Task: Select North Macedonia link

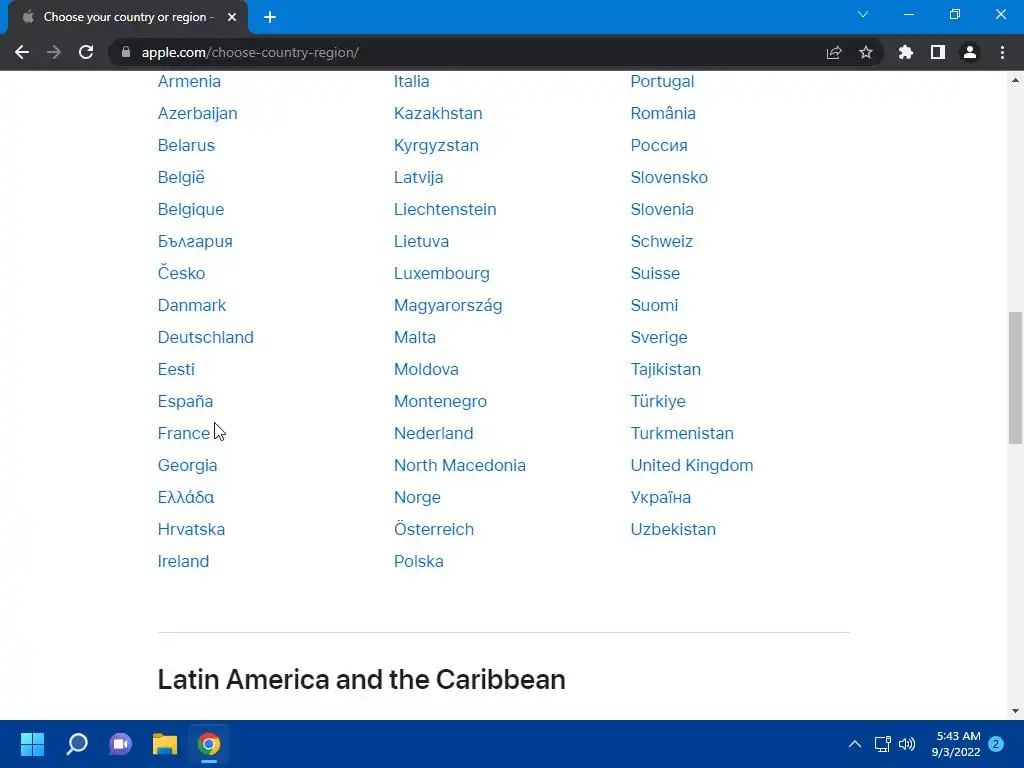Action: tap(460, 466)
